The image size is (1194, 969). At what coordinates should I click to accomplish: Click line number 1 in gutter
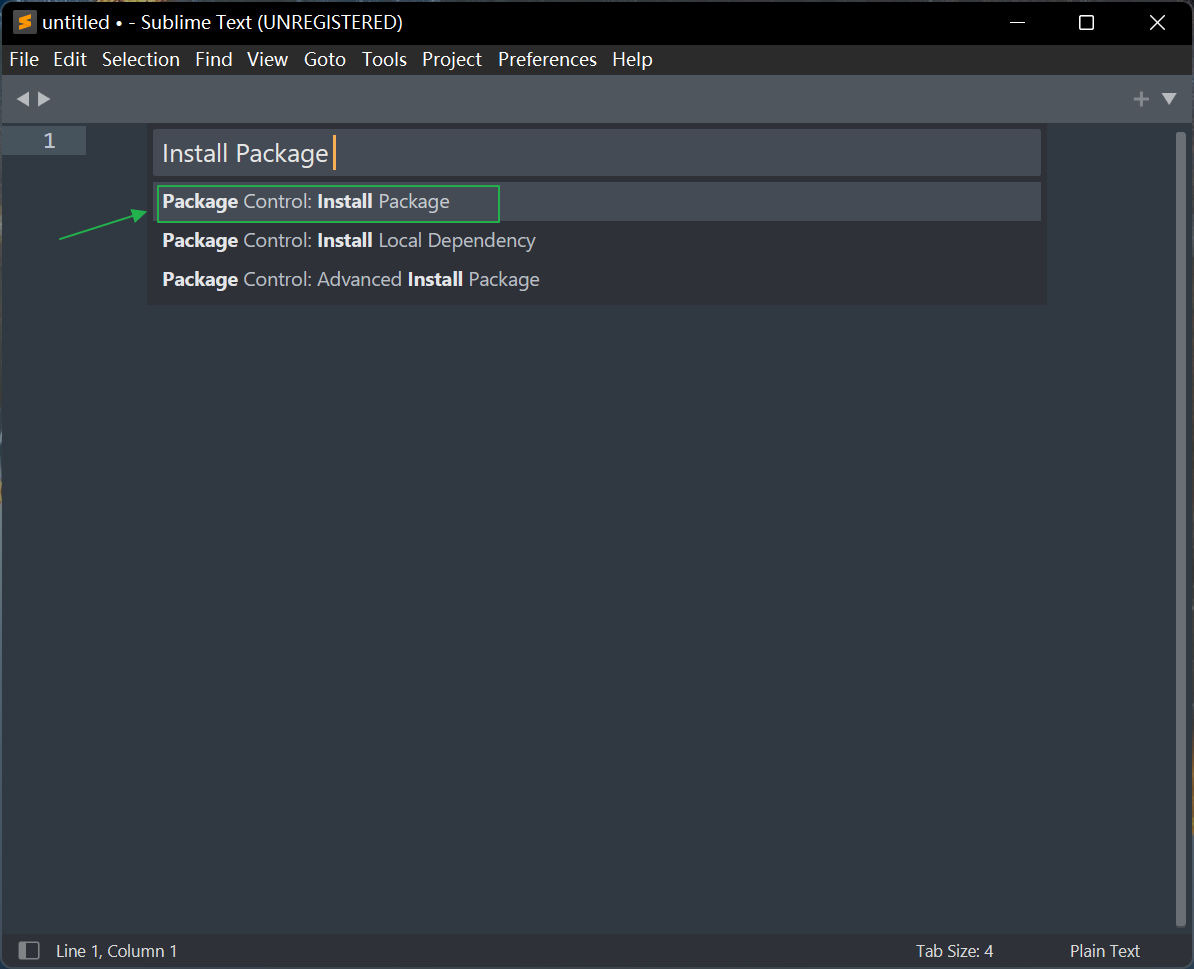pos(49,141)
